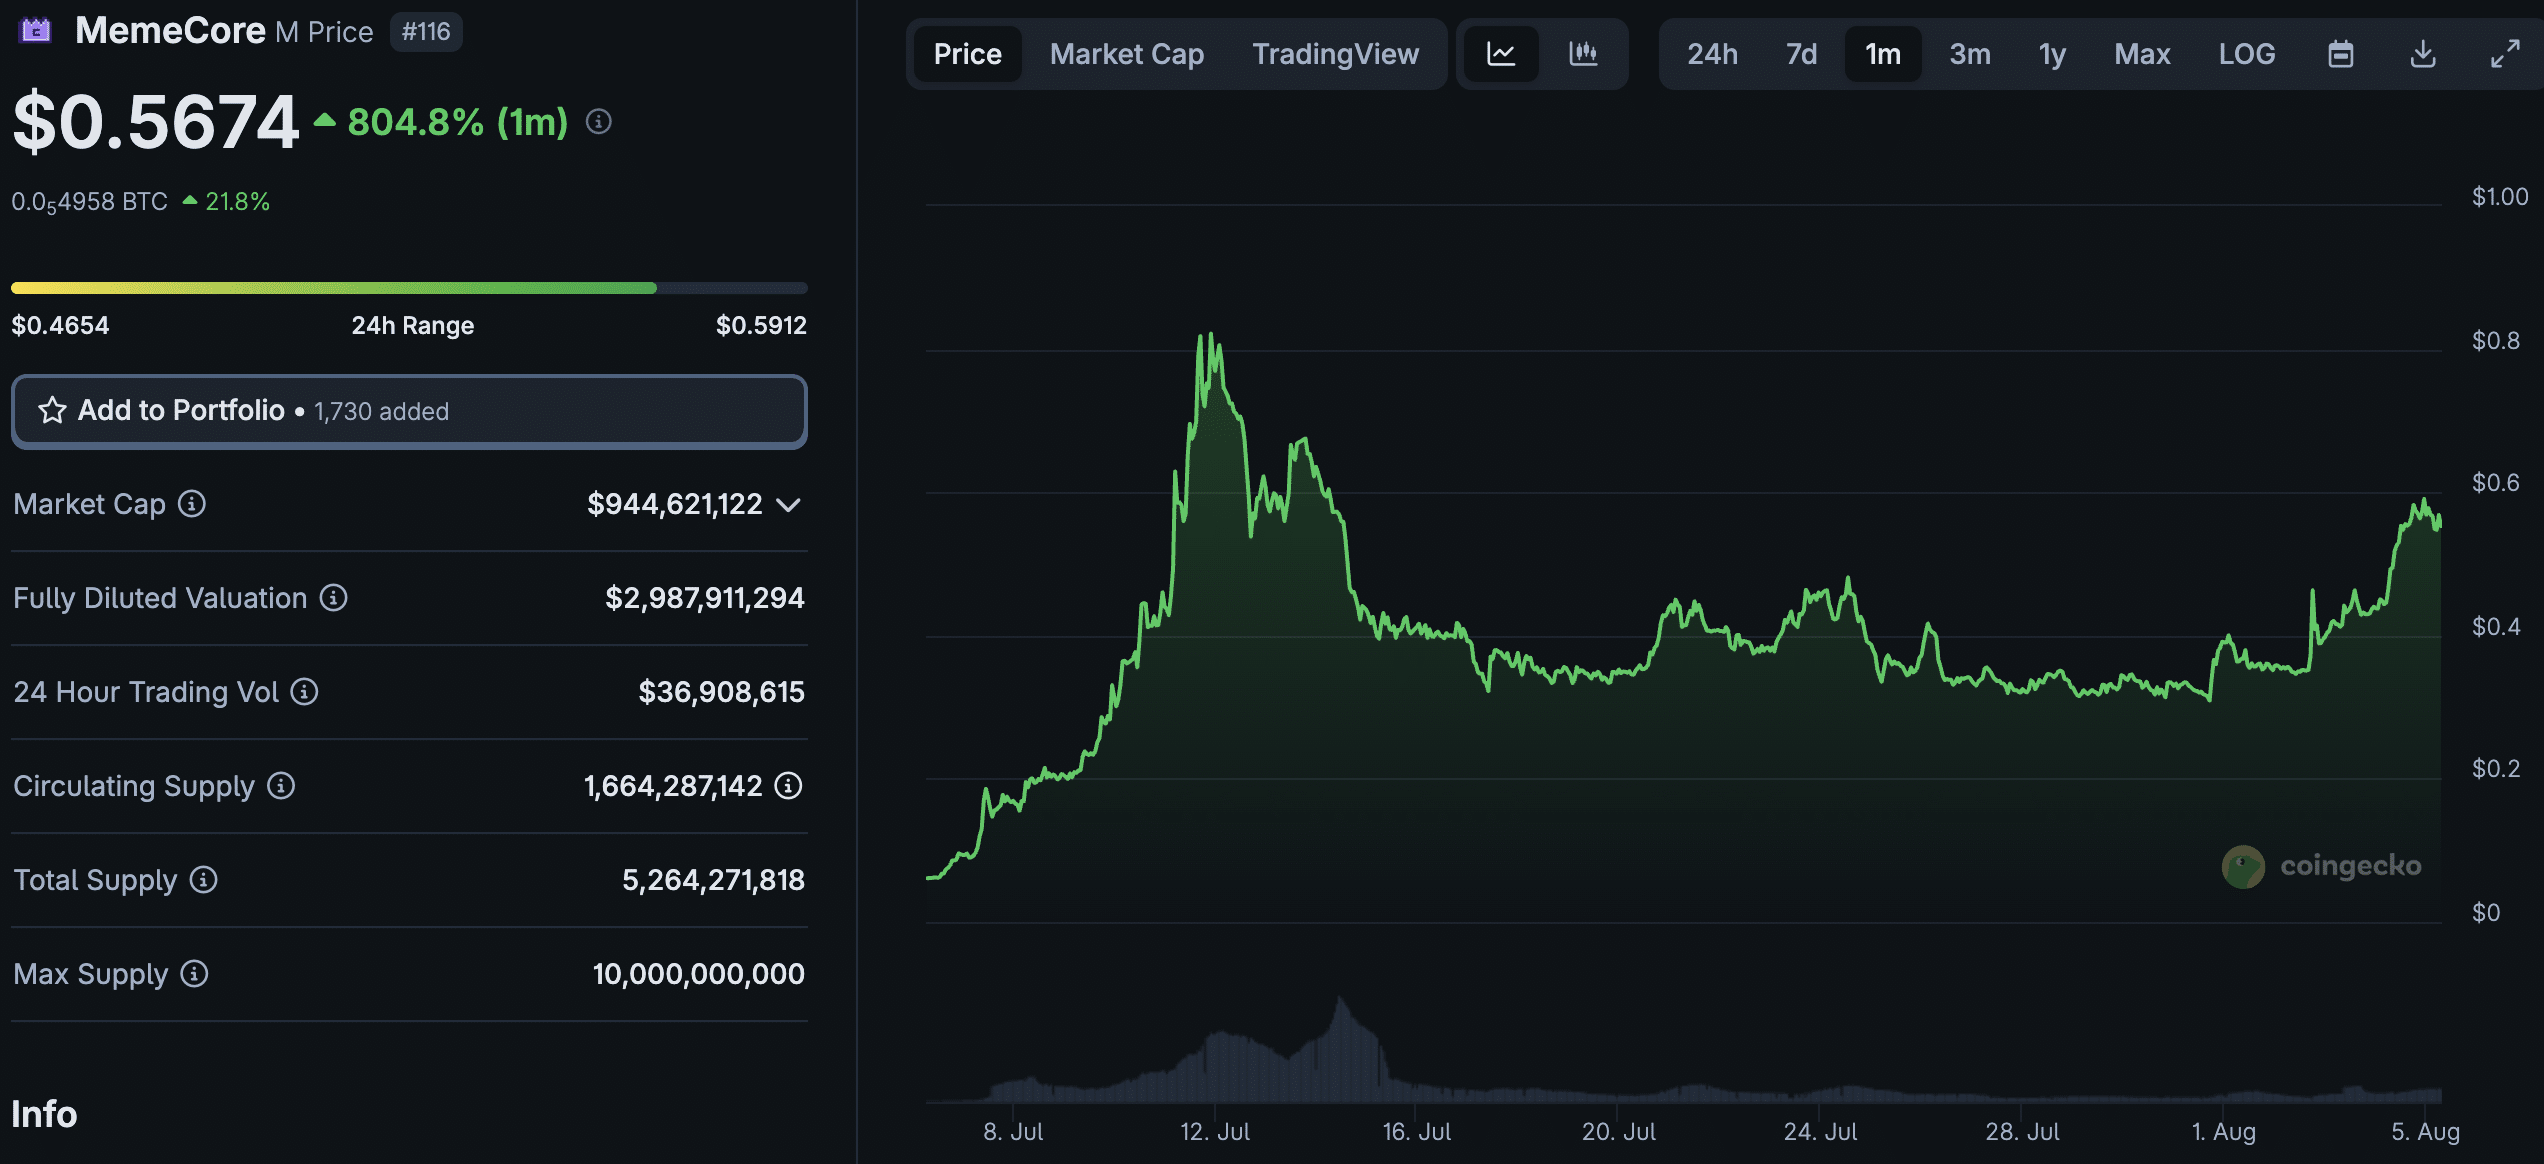Click the Total Supply info tooltip
This screenshot has width=2544, height=1164.
[204, 880]
